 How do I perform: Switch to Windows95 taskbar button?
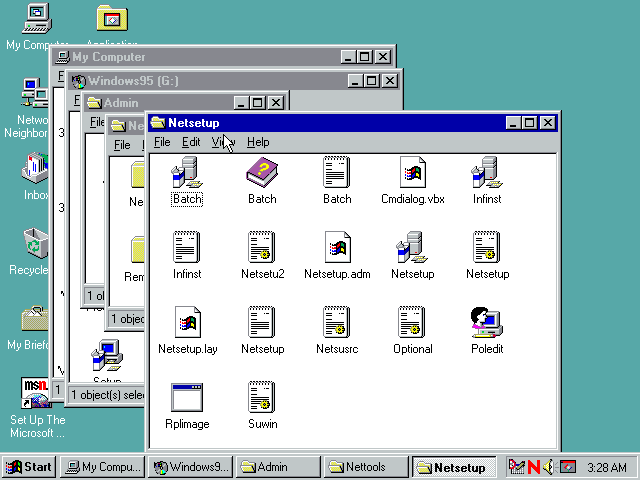click(x=191, y=467)
